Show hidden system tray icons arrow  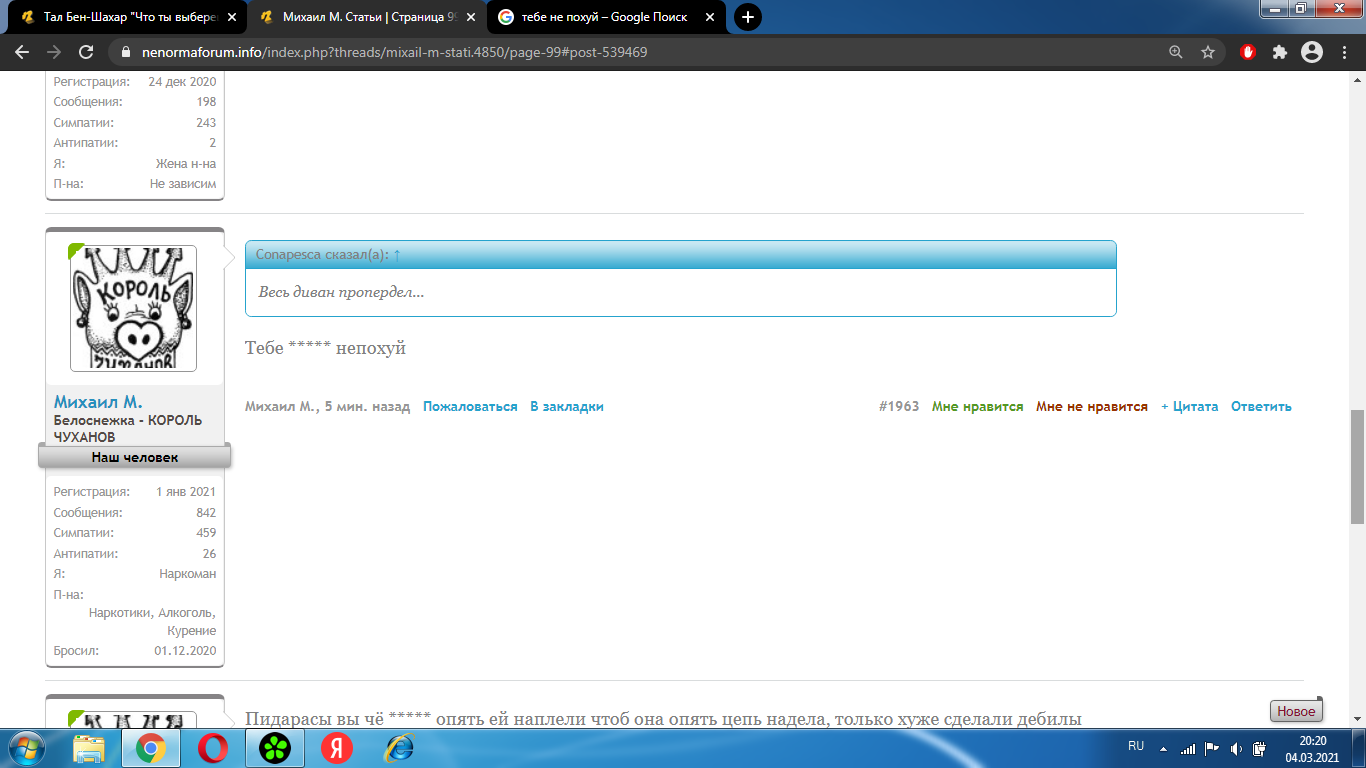pos(1163,748)
